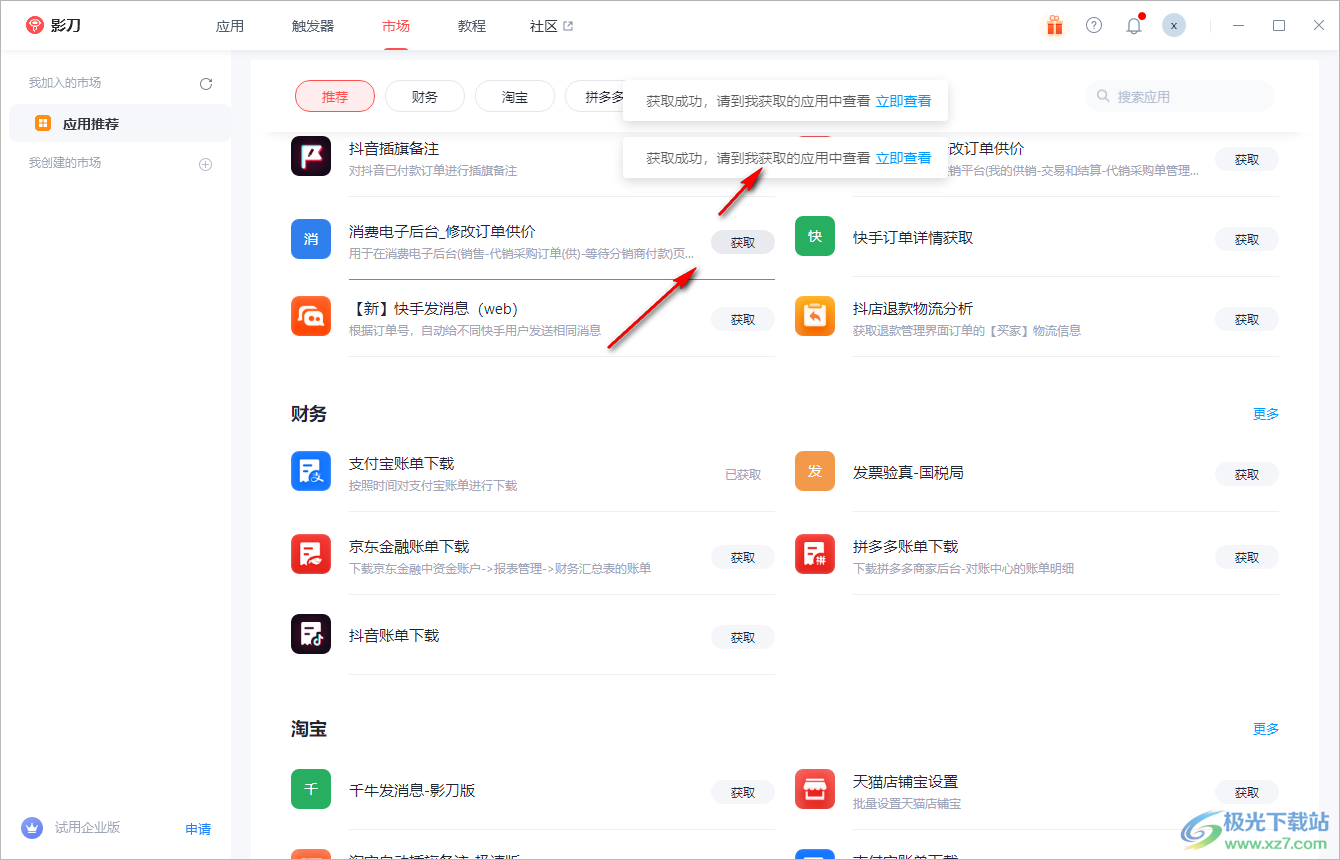This screenshot has width=1340, height=860.
Task: Get the 千牛发消息-影刀版 app
Action: coord(743,792)
